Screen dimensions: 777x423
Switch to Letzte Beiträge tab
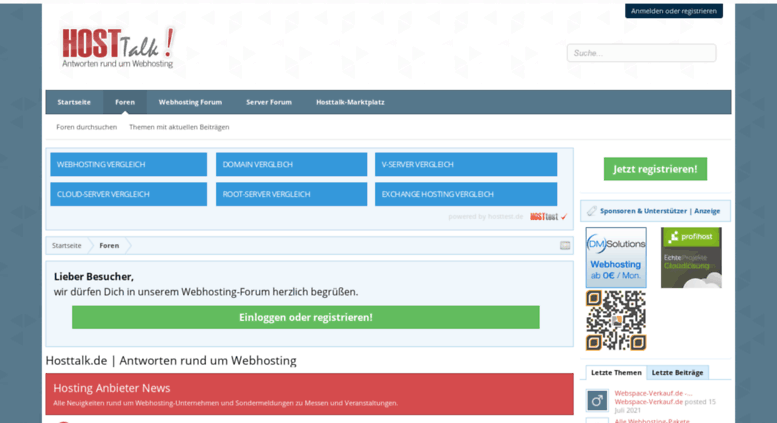pos(677,372)
